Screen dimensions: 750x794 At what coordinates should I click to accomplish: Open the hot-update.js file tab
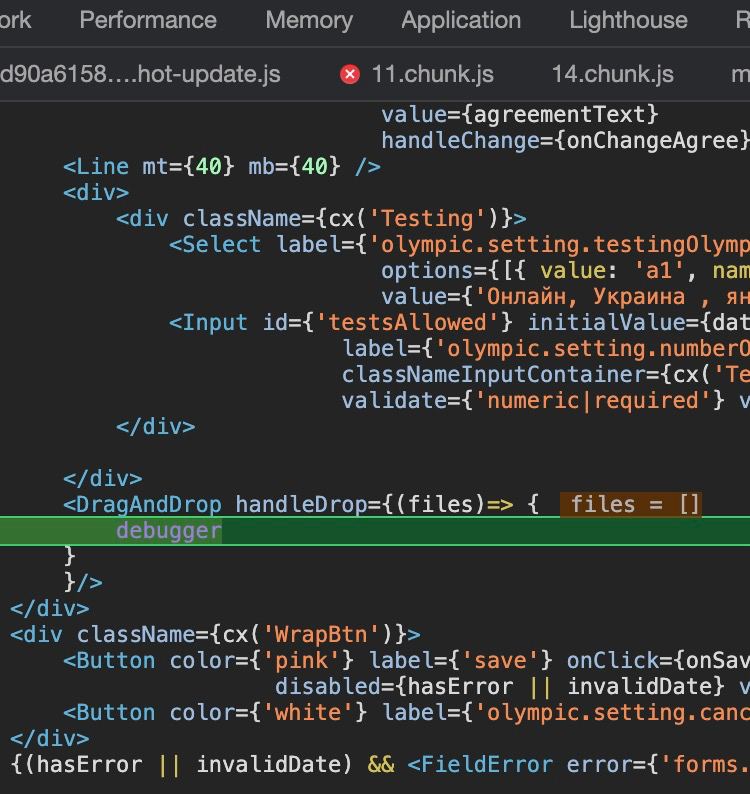pos(140,74)
